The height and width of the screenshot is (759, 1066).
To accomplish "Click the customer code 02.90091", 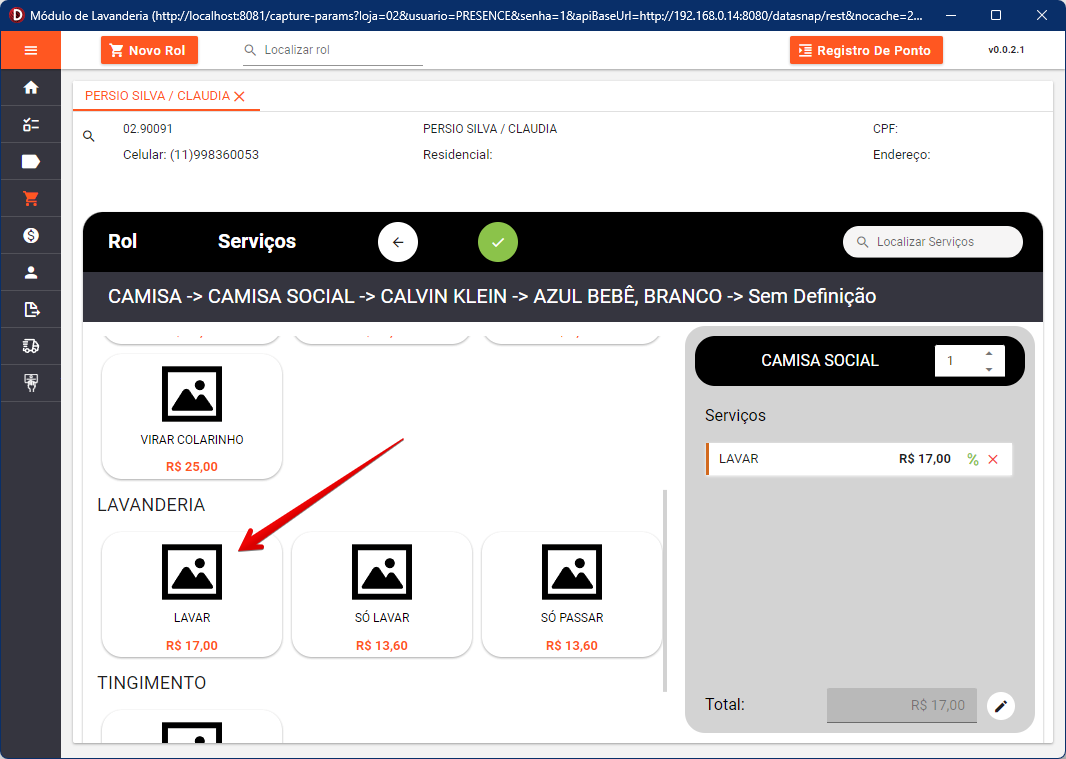I will [x=148, y=129].
